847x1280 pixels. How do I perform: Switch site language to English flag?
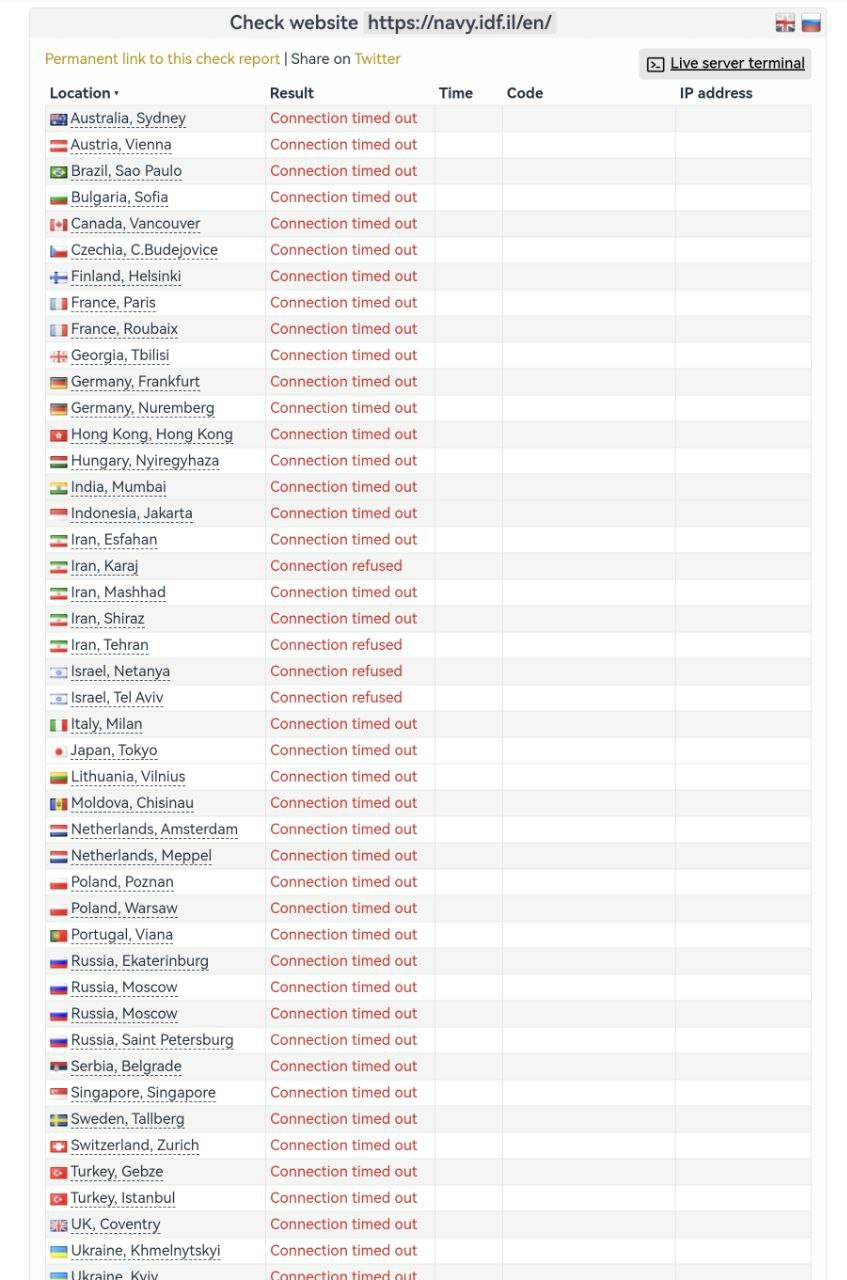[x=785, y=24]
